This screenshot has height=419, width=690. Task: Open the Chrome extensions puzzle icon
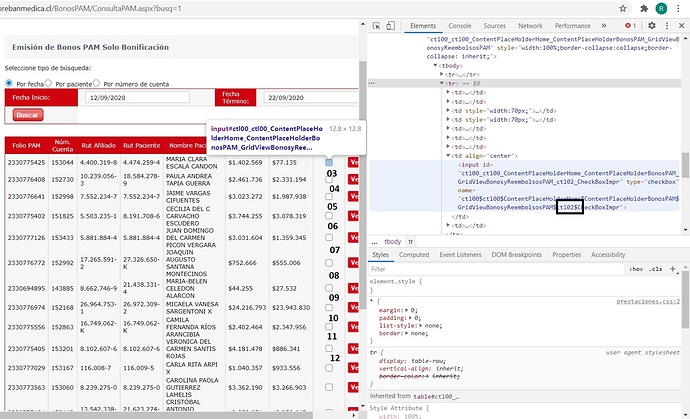(x=644, y=8)
